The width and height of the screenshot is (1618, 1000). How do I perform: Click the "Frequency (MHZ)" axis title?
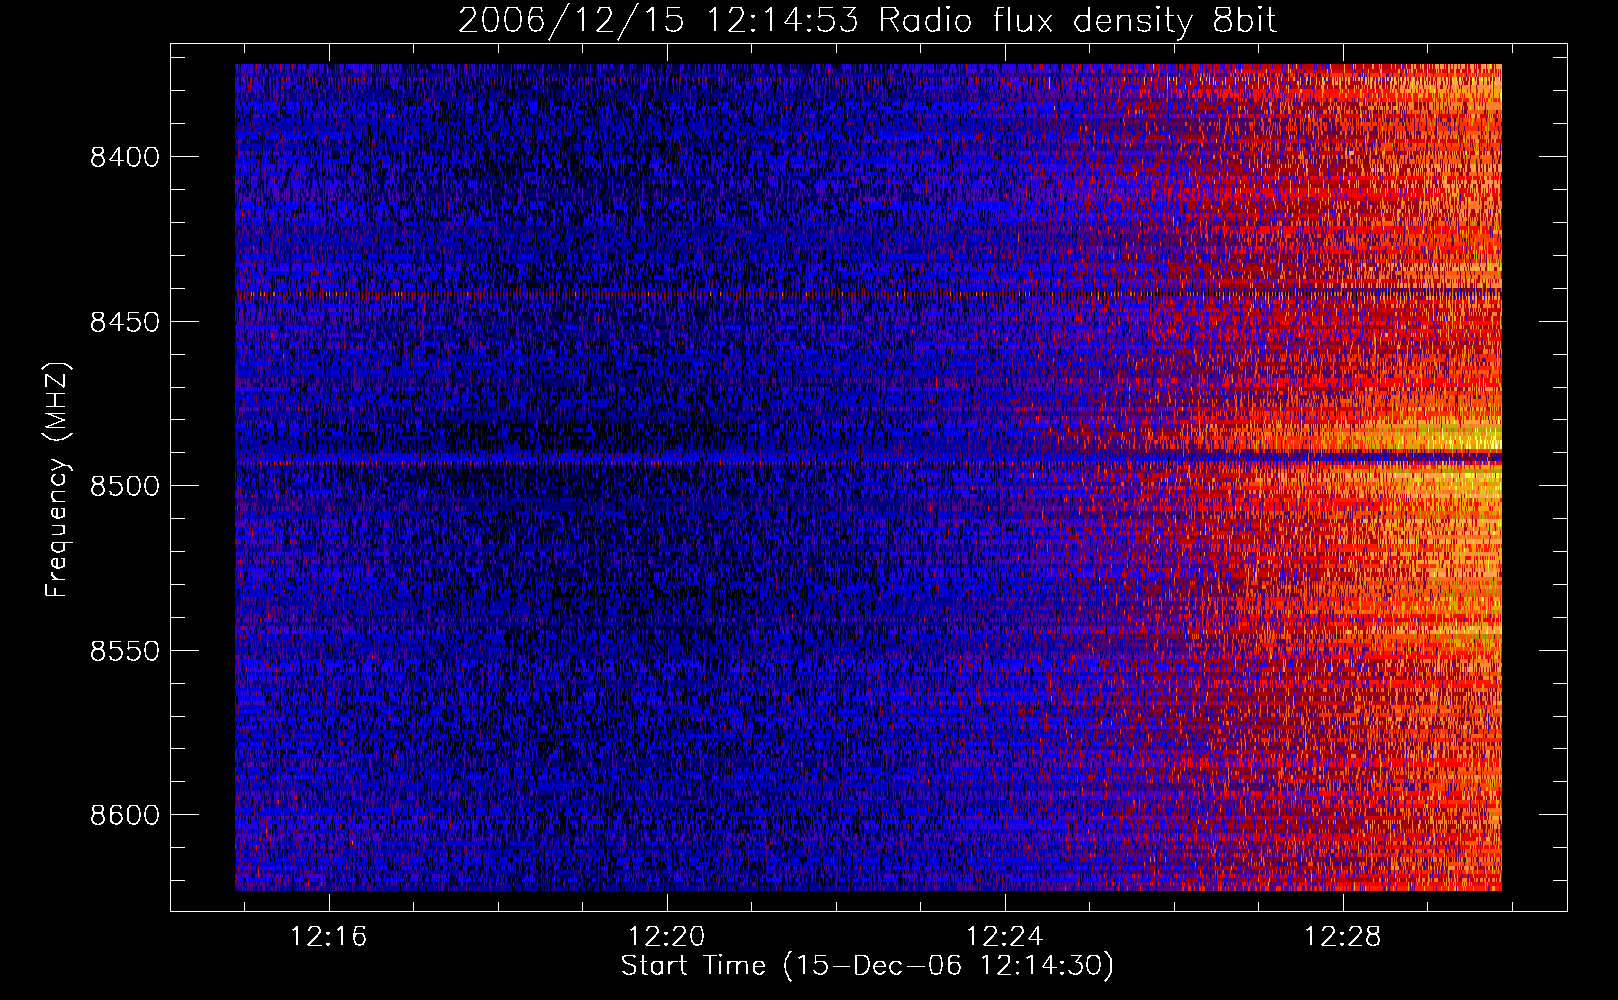(x=58, y=480)
